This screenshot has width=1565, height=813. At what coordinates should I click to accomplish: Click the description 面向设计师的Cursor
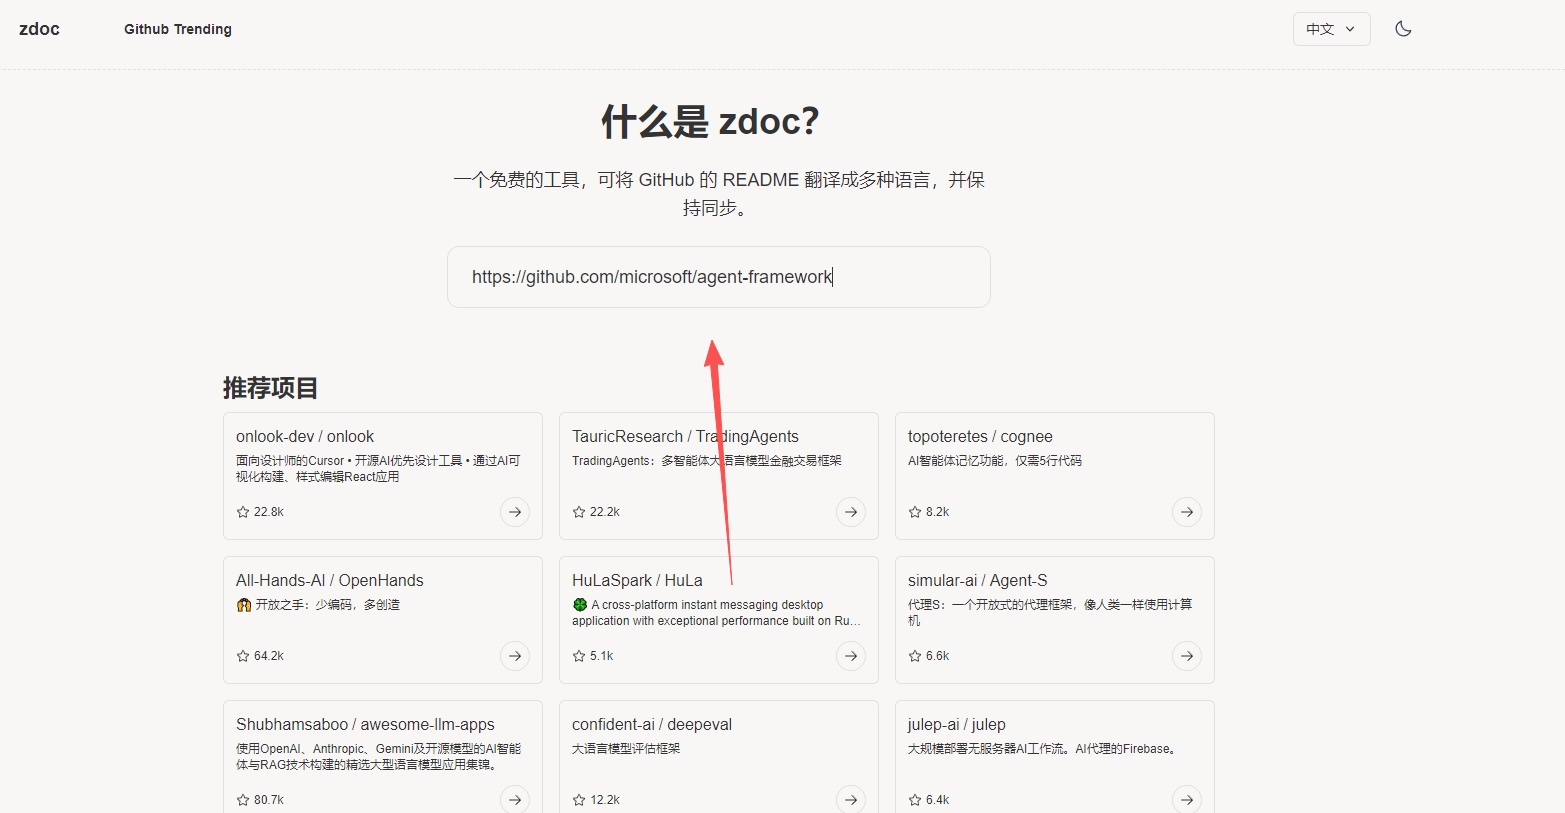[x=378, y=469]
